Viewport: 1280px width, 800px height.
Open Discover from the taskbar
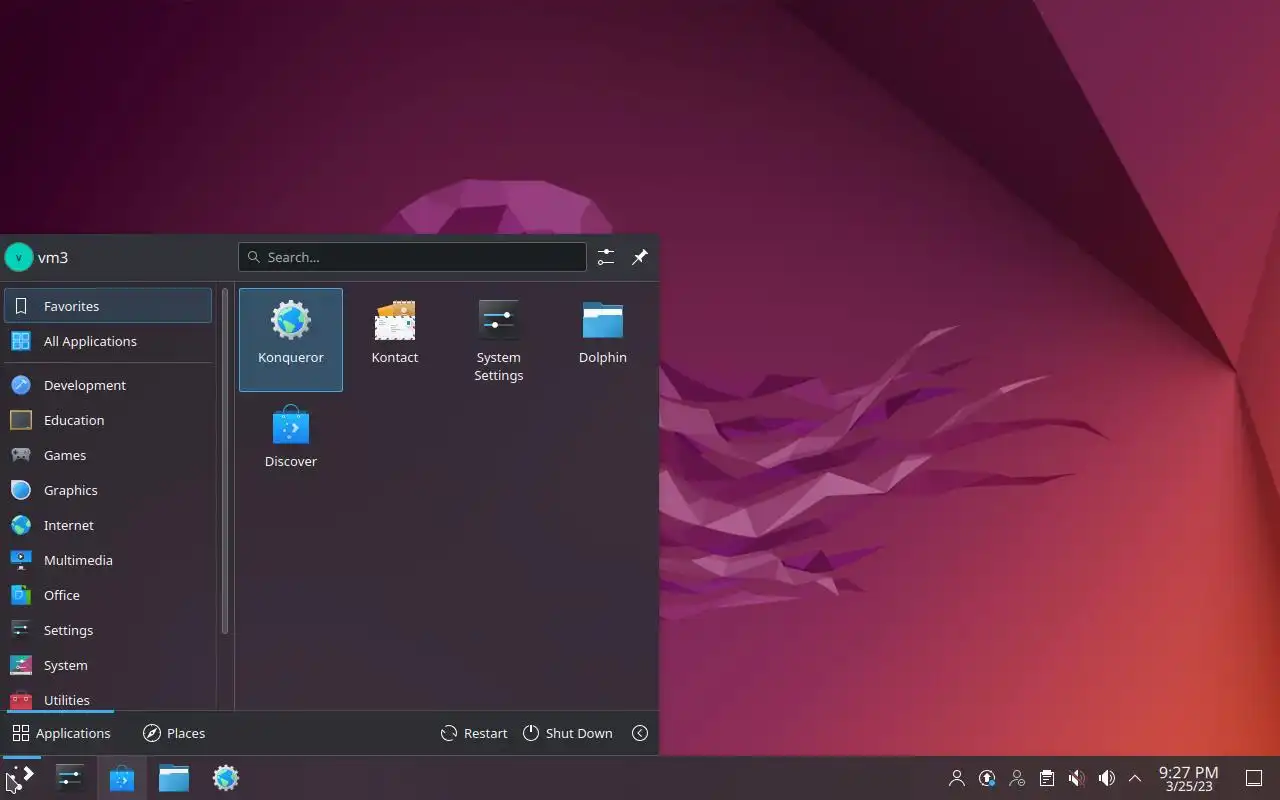(122, 778)
